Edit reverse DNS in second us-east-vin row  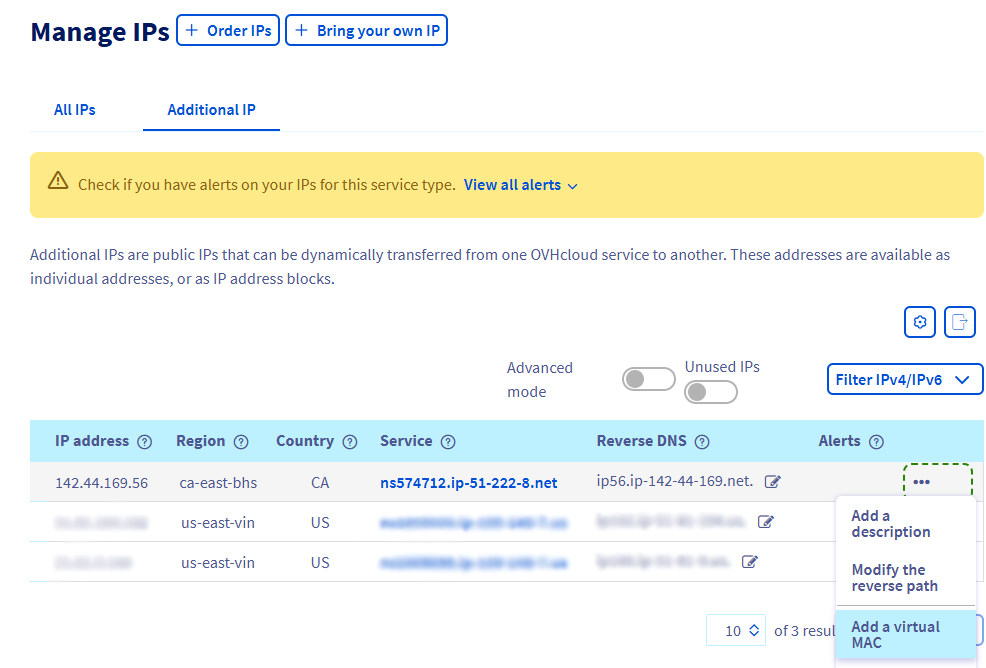point(765,521)
